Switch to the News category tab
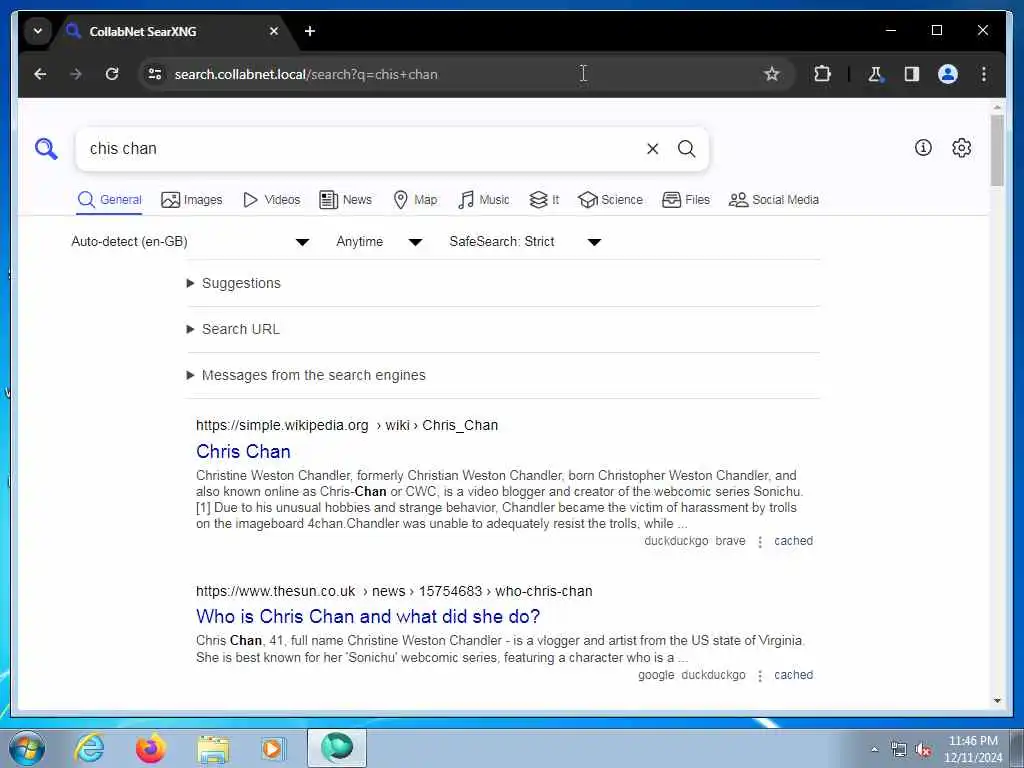Viewport: 1024px width, 768px height. [x=345, y=200]
